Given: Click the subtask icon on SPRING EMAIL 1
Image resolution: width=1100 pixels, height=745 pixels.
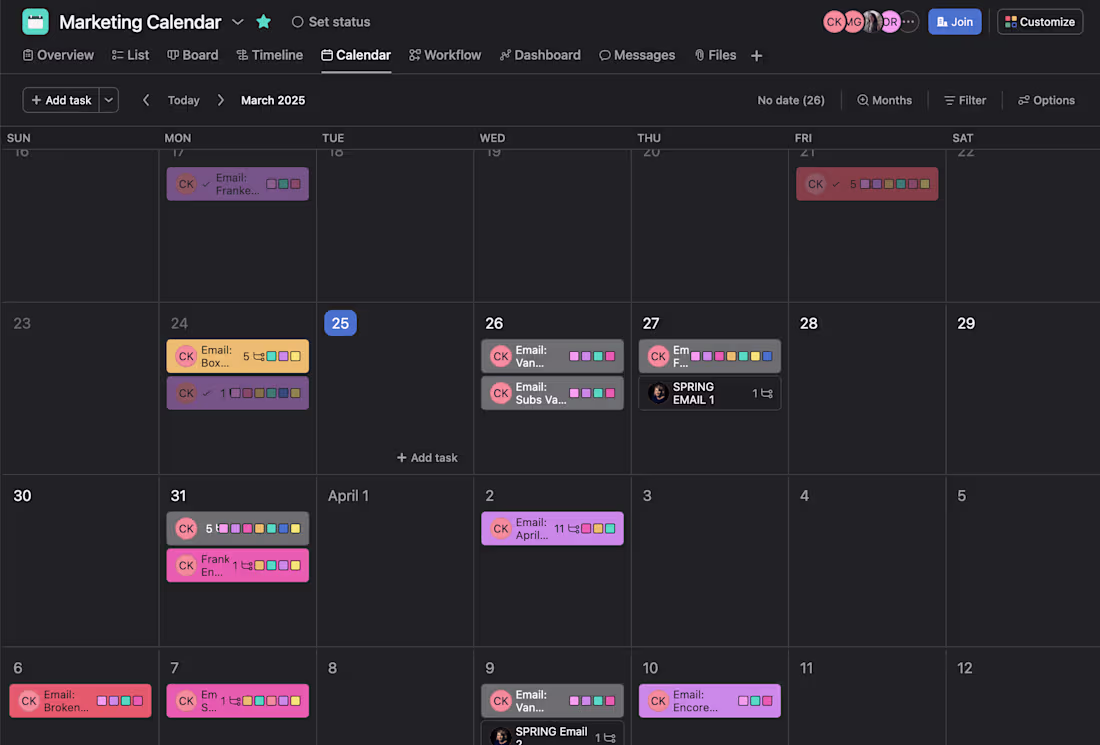Looking at the screenshot, I should pyautogui.click(x=767, y=394).
